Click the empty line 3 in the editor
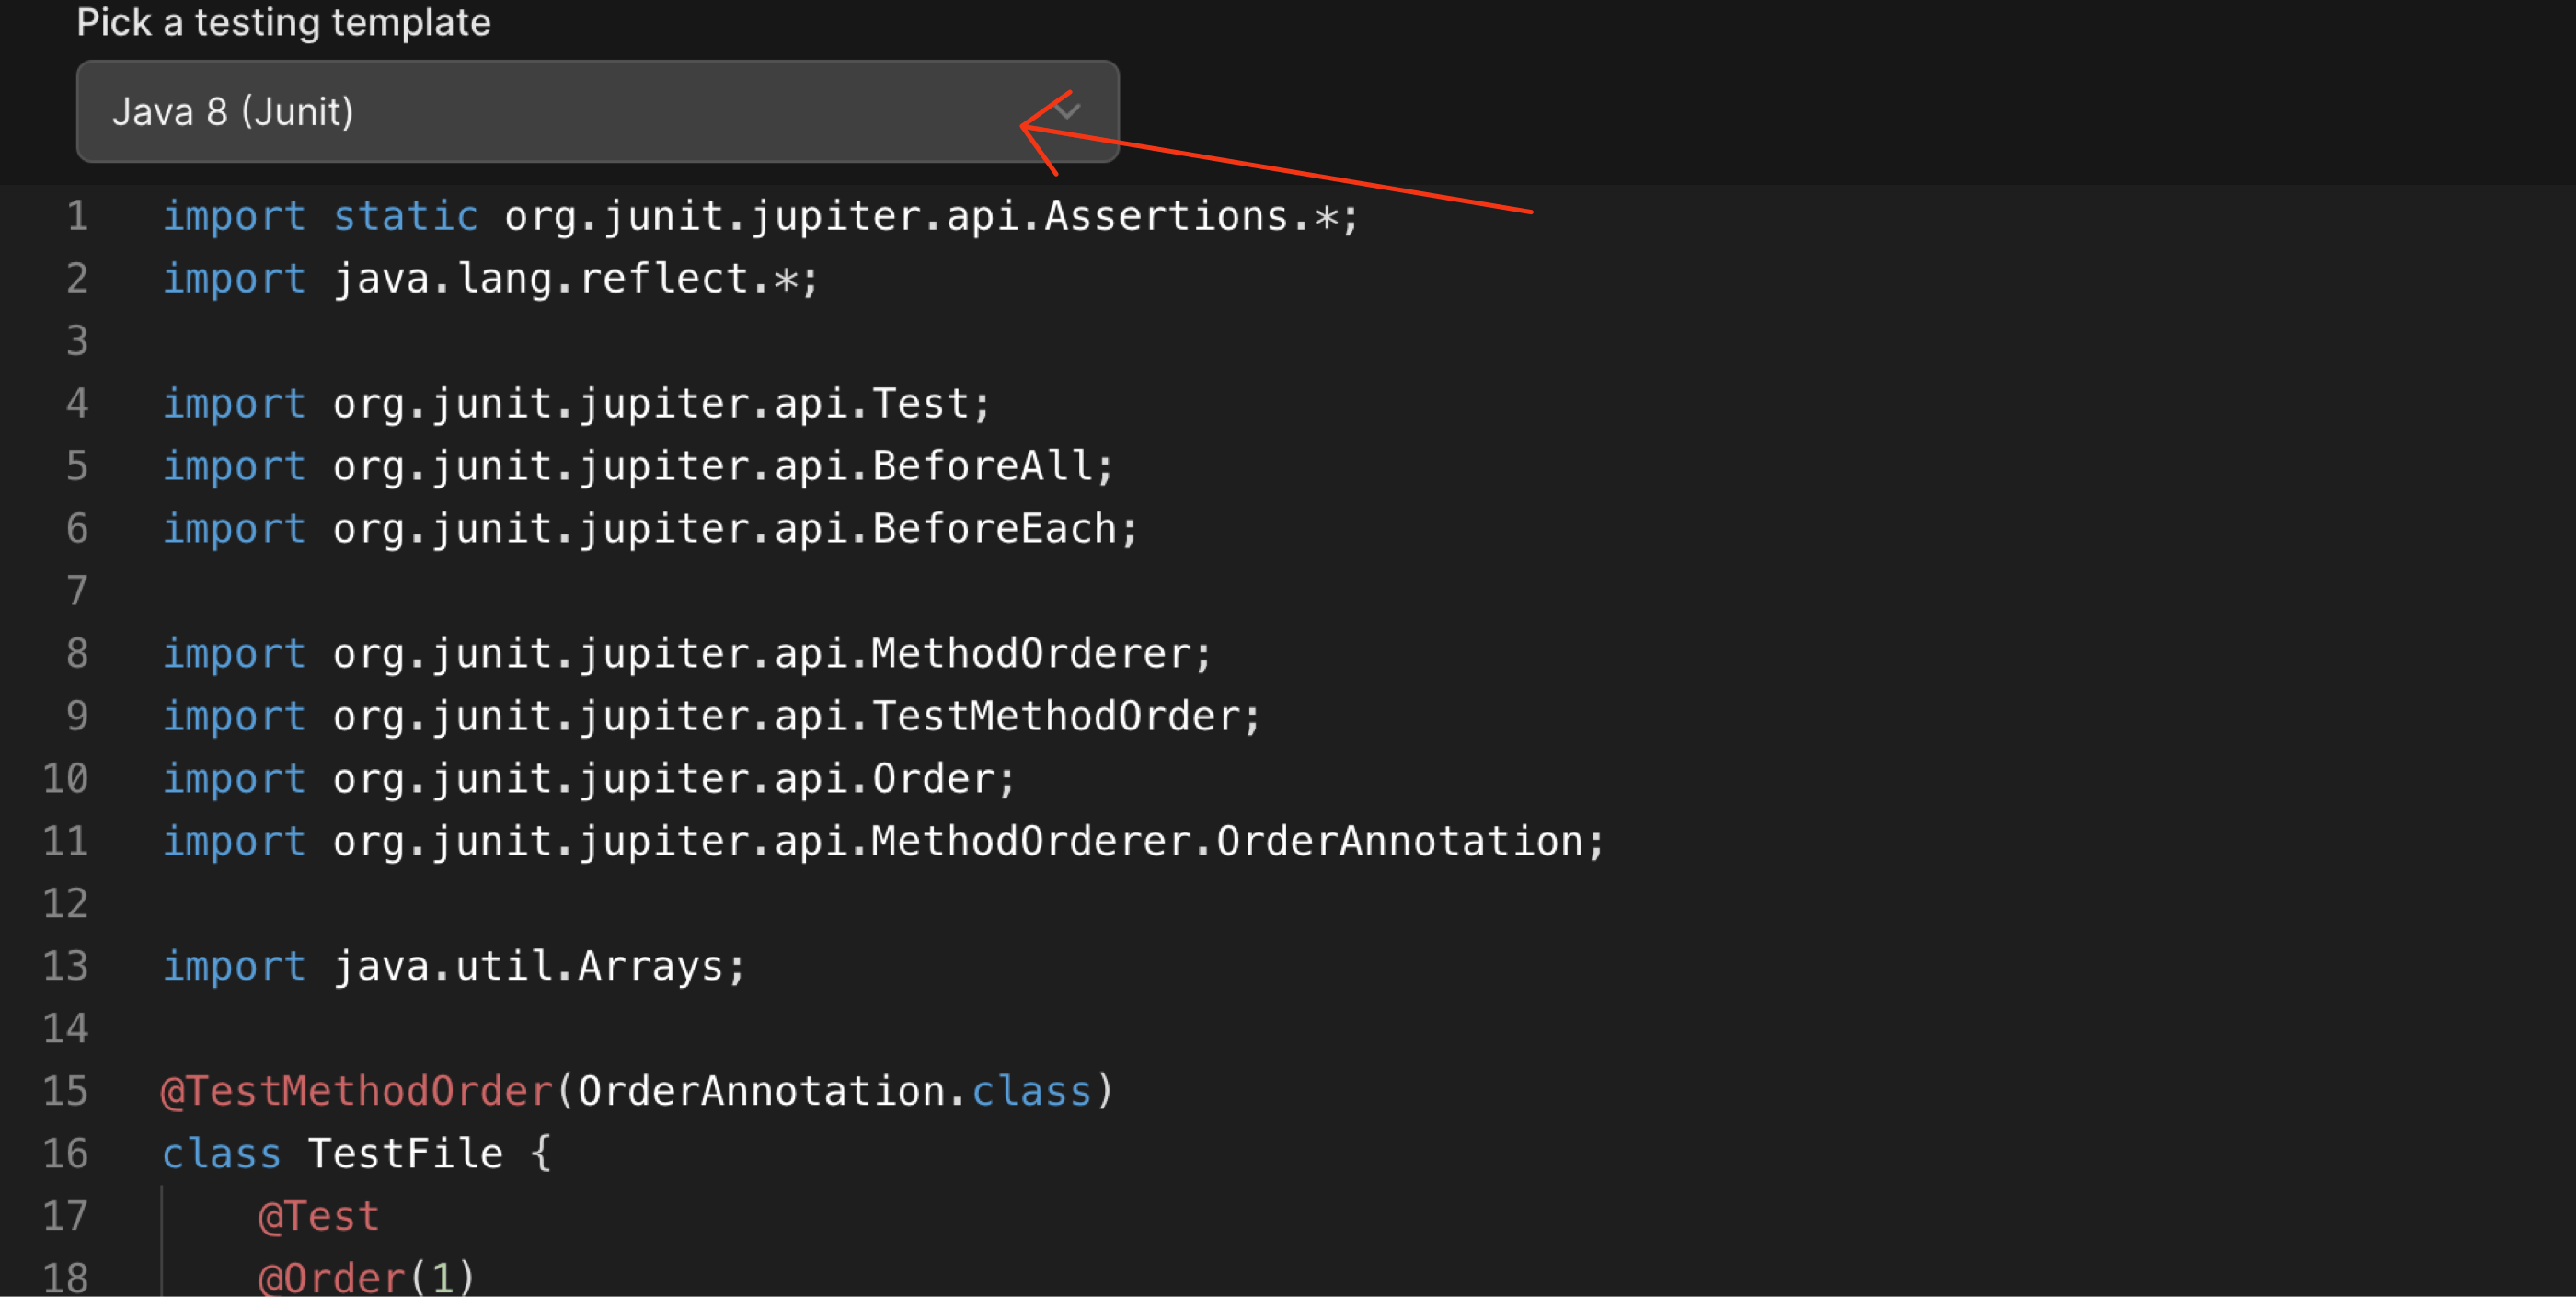This screenshot has height=1297, width=2576. coord(600,341)
